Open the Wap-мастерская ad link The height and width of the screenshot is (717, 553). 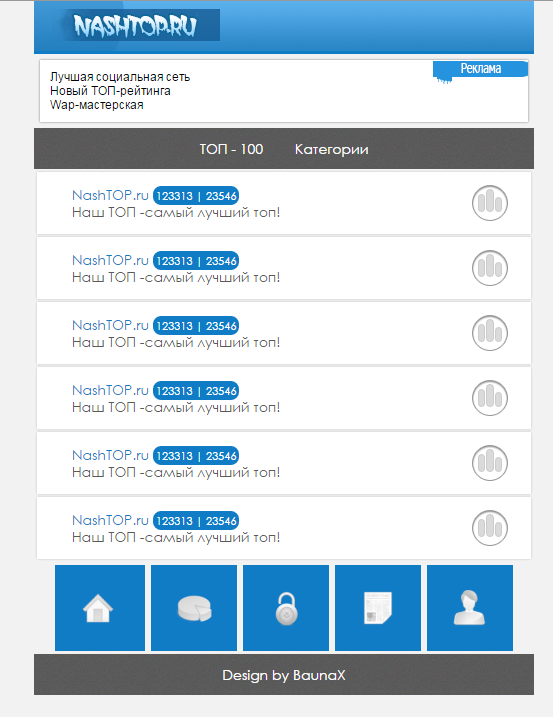click(x=97, y=105)
